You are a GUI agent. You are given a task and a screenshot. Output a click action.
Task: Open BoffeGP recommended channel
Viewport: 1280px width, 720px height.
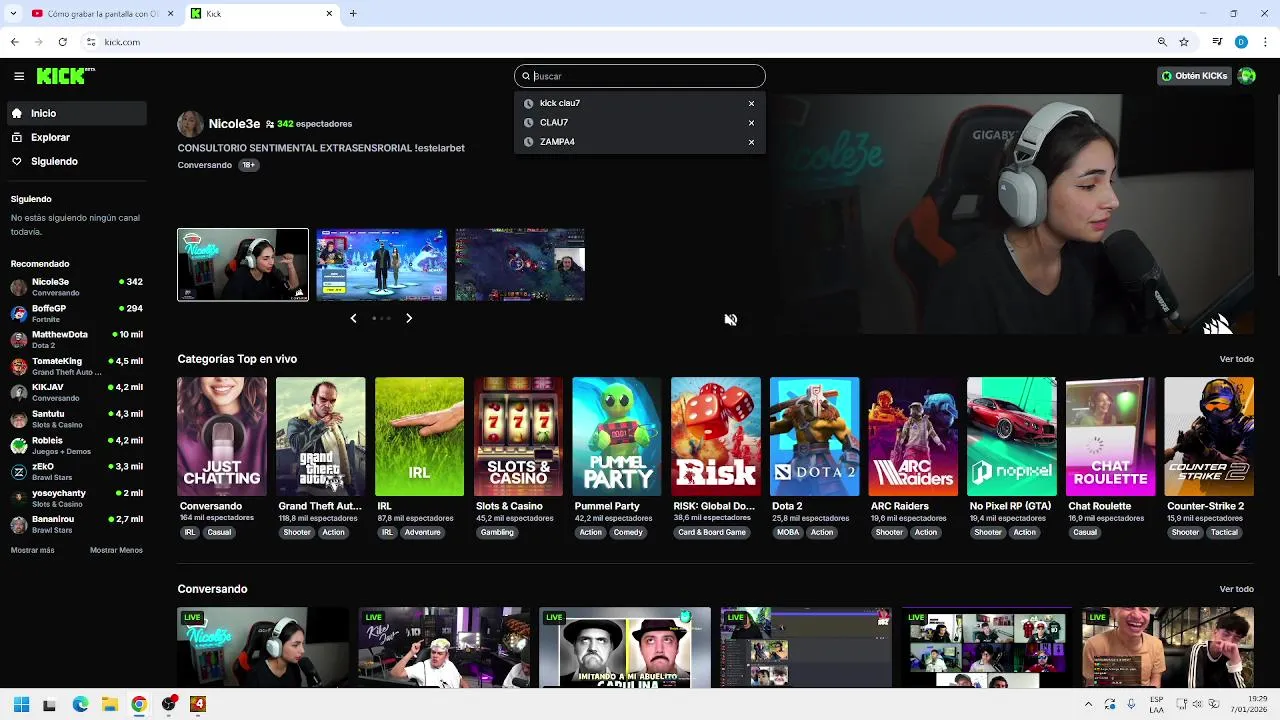(x=77, y=314)
